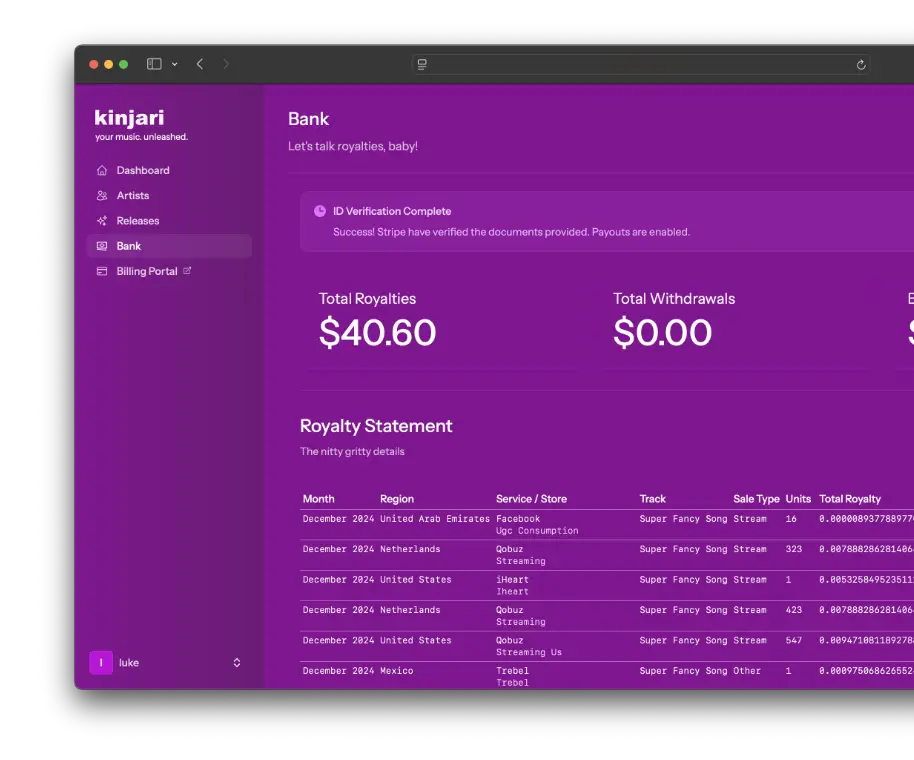This screenshot has height=760, width=914.
Task: Toggle the browser sidebar panel button
Action: click(154, 64)
